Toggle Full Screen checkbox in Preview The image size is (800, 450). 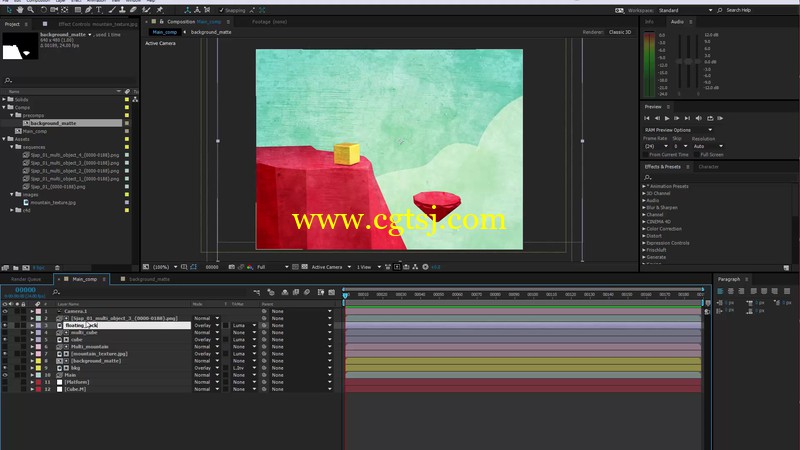tap(696, 155)
